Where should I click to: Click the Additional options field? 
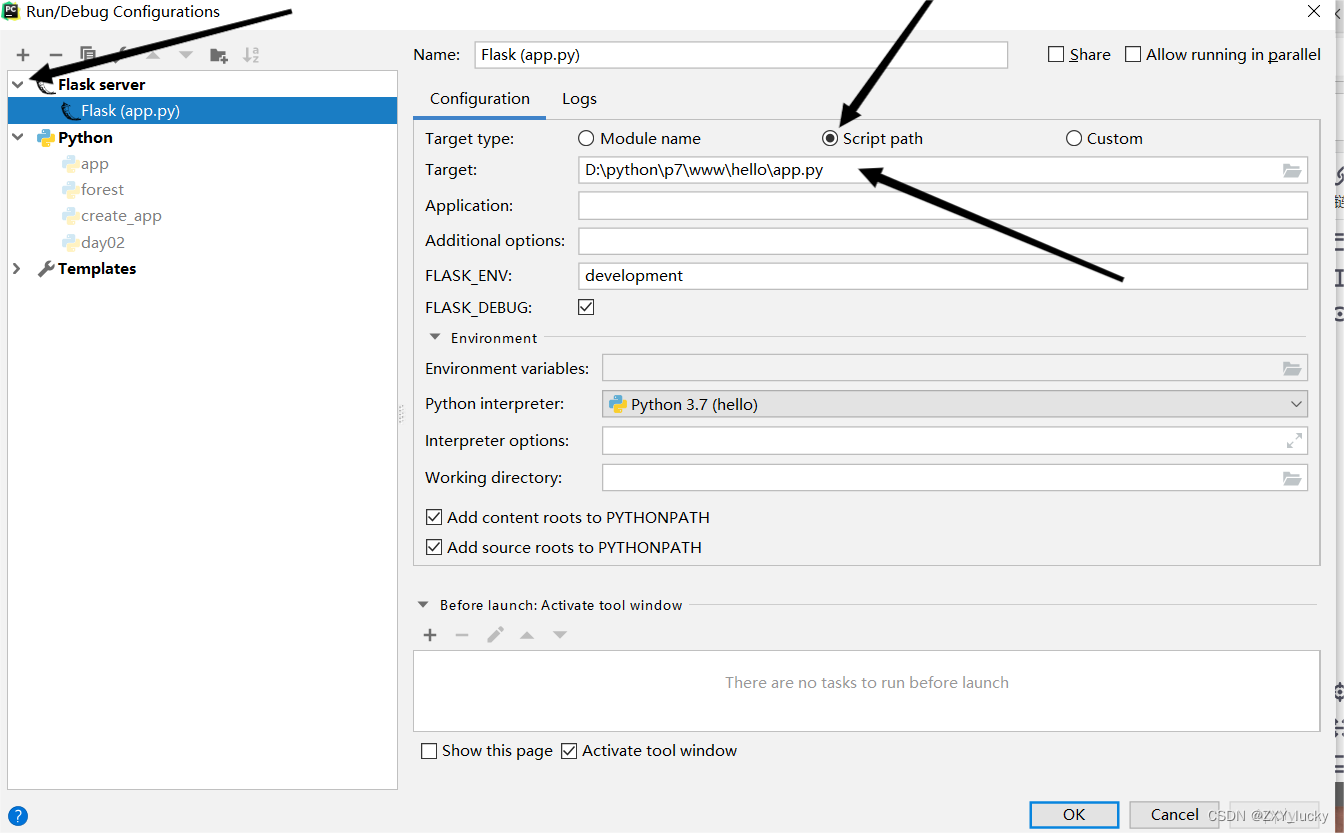click(x=943, y=241)
